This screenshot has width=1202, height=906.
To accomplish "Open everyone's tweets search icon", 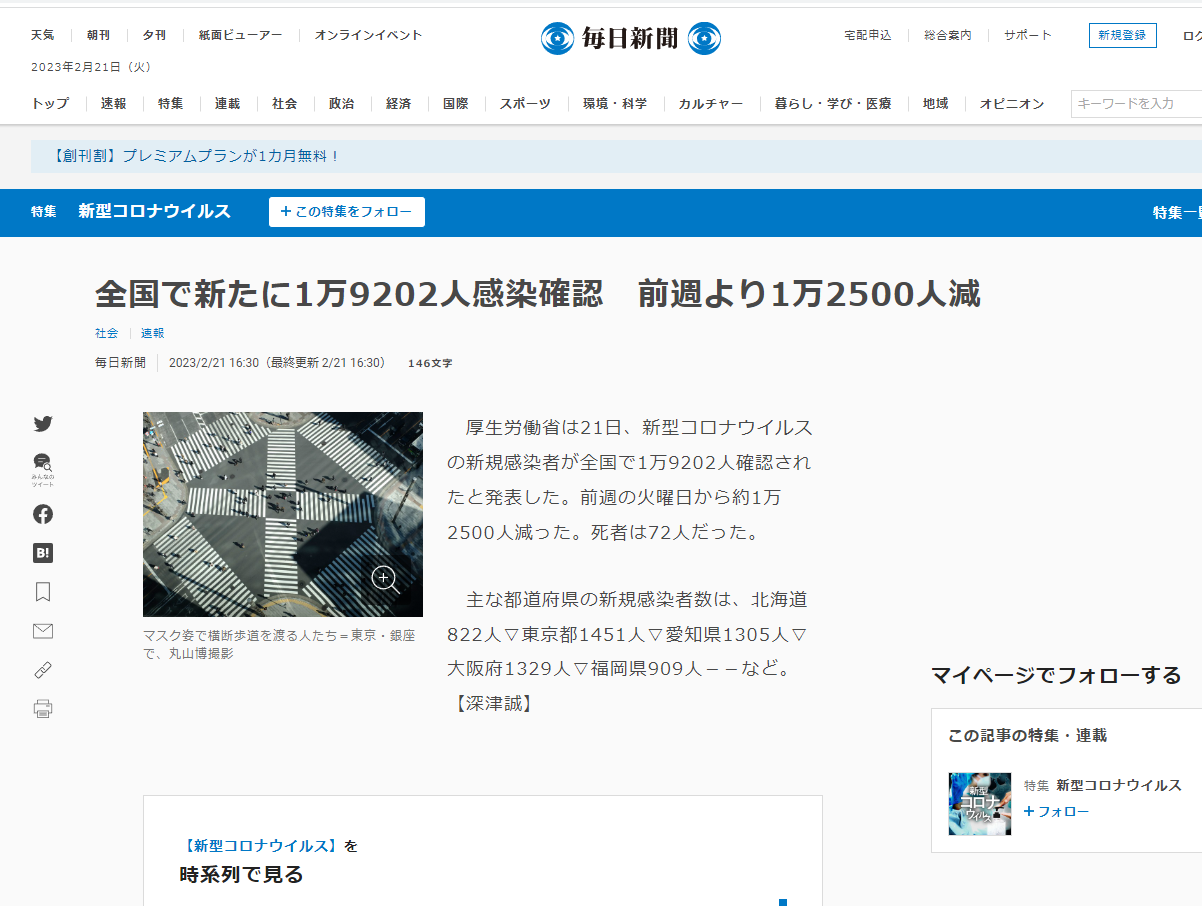I will (x=43, y=469).
